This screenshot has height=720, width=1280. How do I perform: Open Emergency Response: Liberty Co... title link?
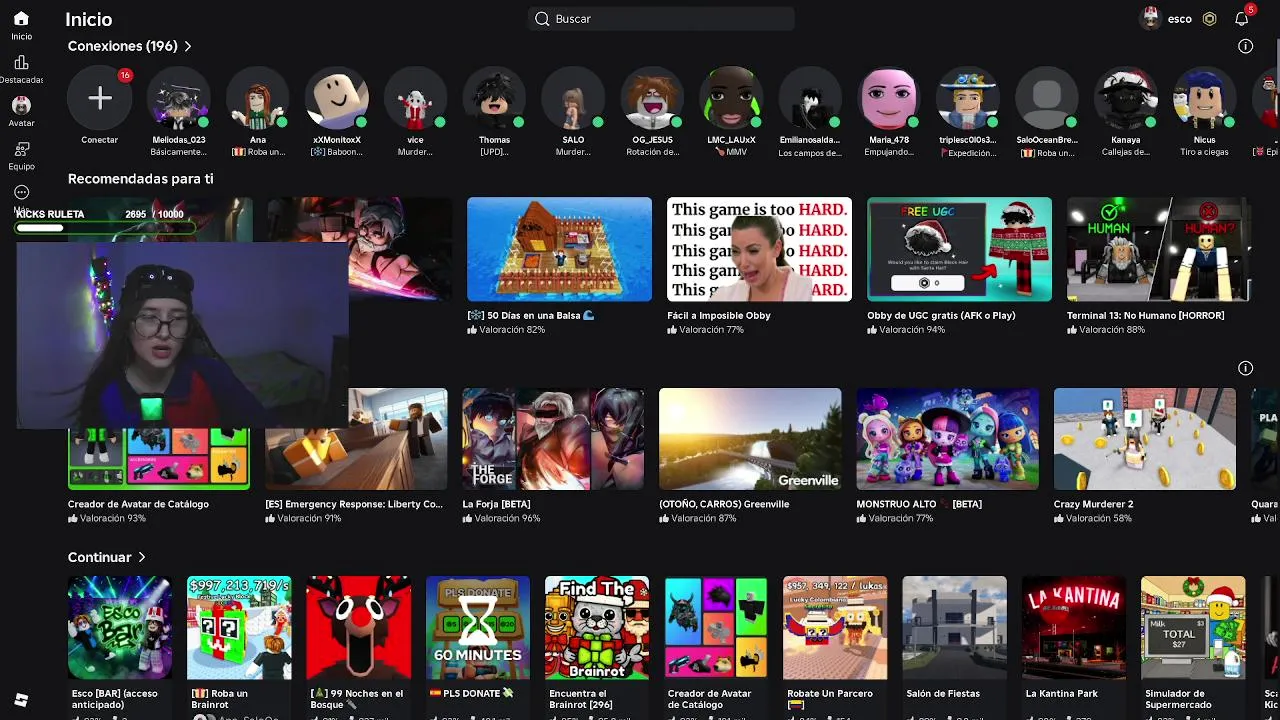[x=354, y=504]
